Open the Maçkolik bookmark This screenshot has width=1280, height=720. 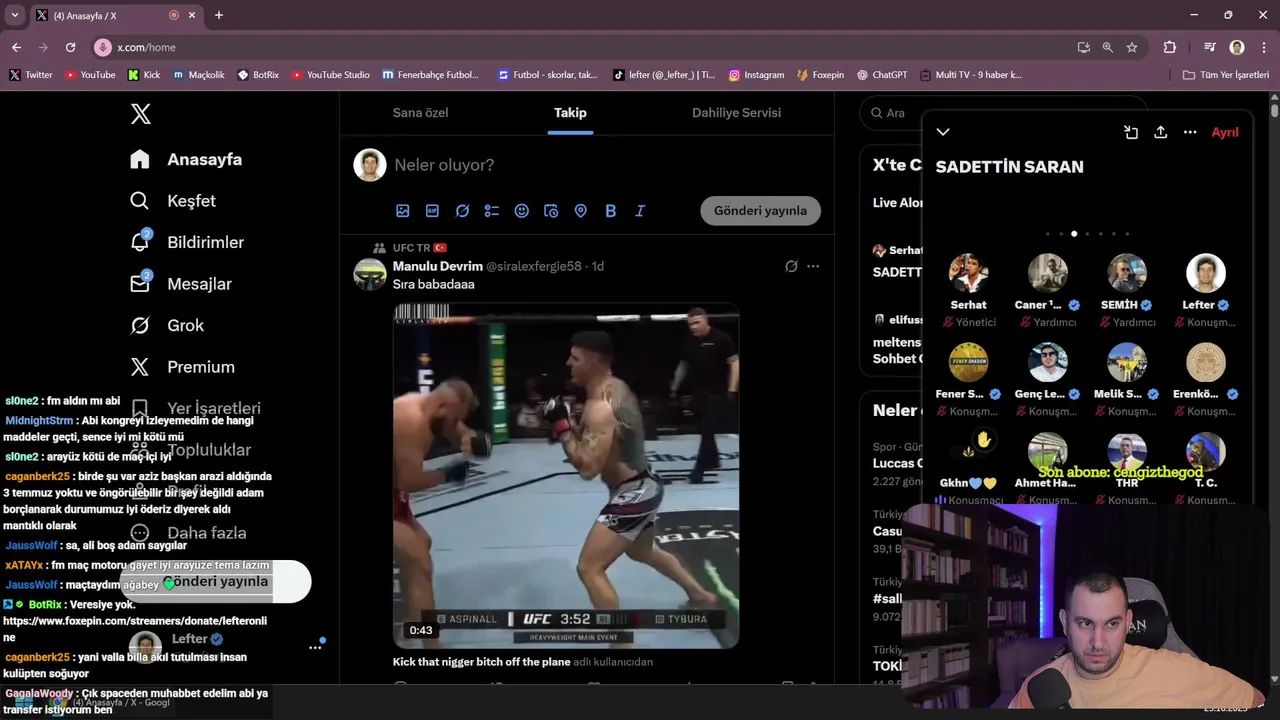click(198, 75)
